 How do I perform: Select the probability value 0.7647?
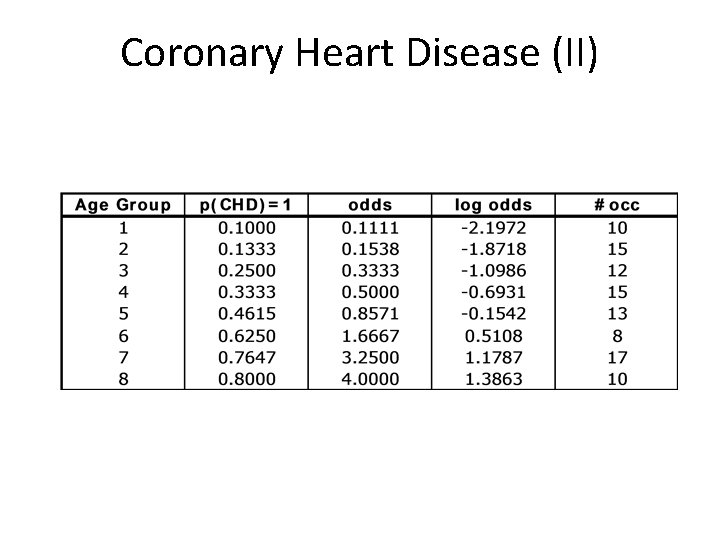point(246,357)
